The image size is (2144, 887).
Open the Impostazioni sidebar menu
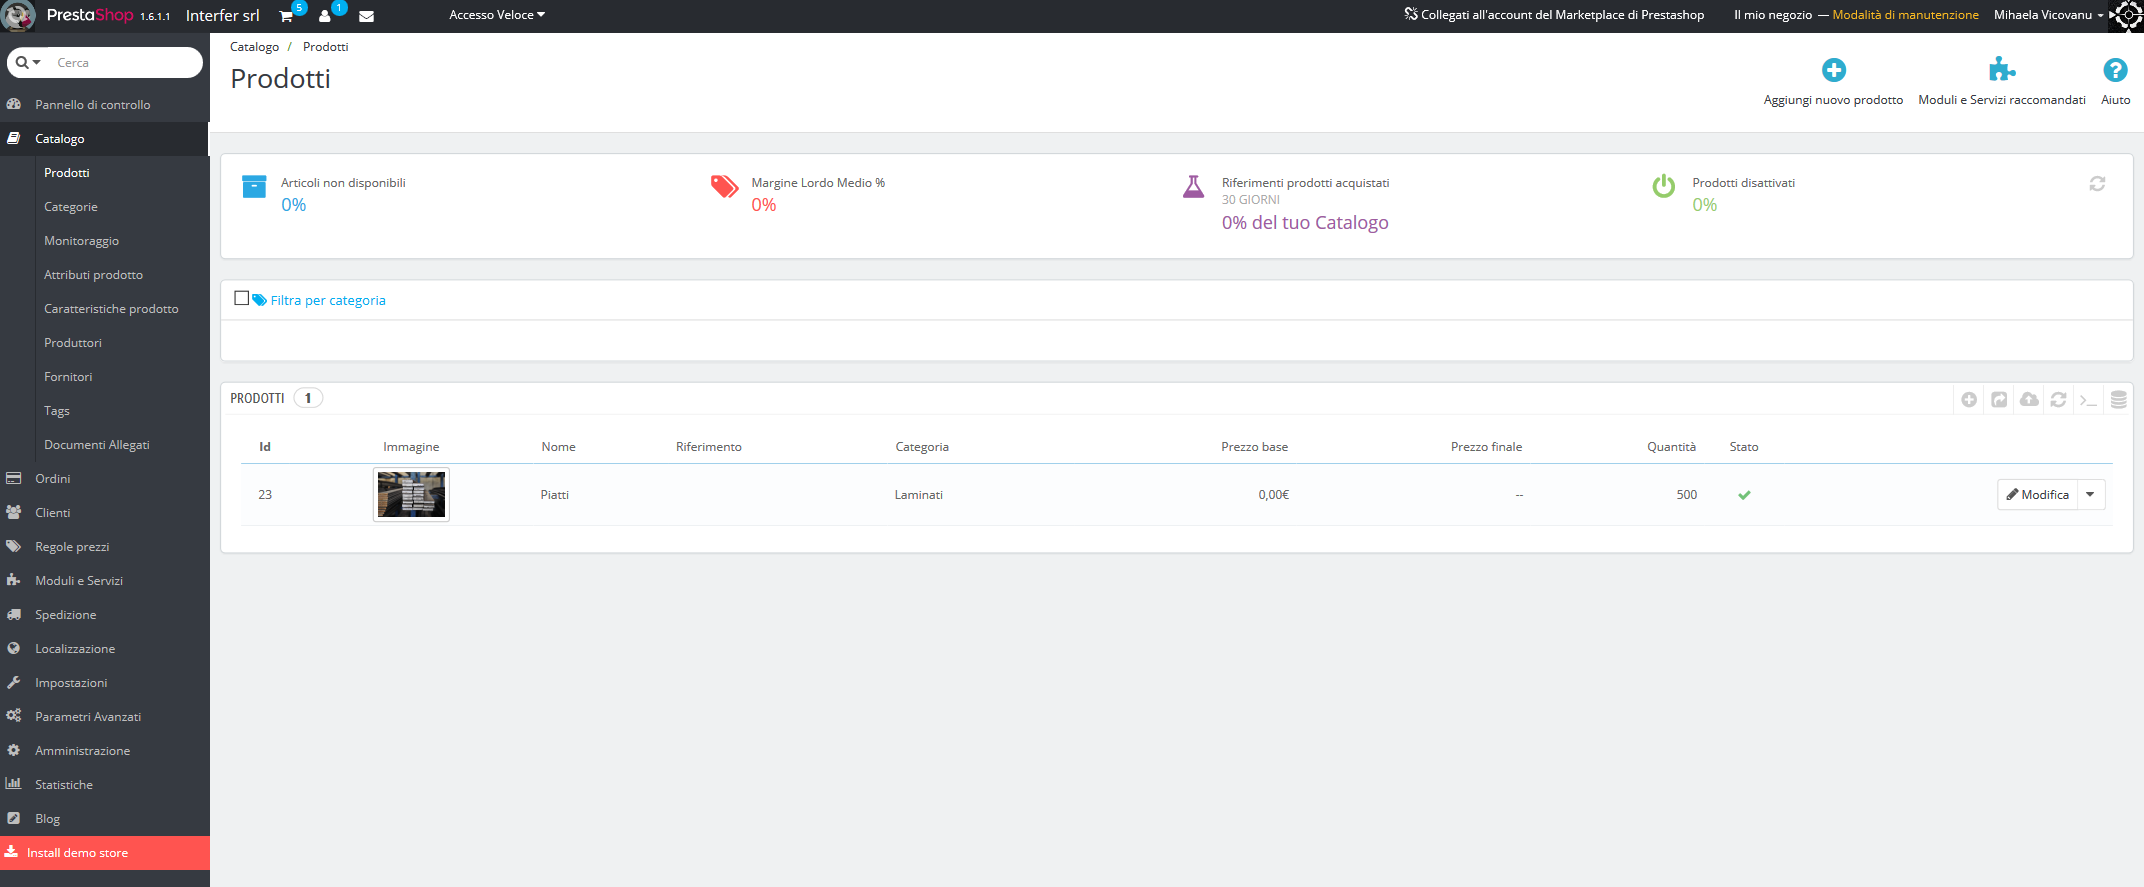pyautogui.click(x=105, y=683)
